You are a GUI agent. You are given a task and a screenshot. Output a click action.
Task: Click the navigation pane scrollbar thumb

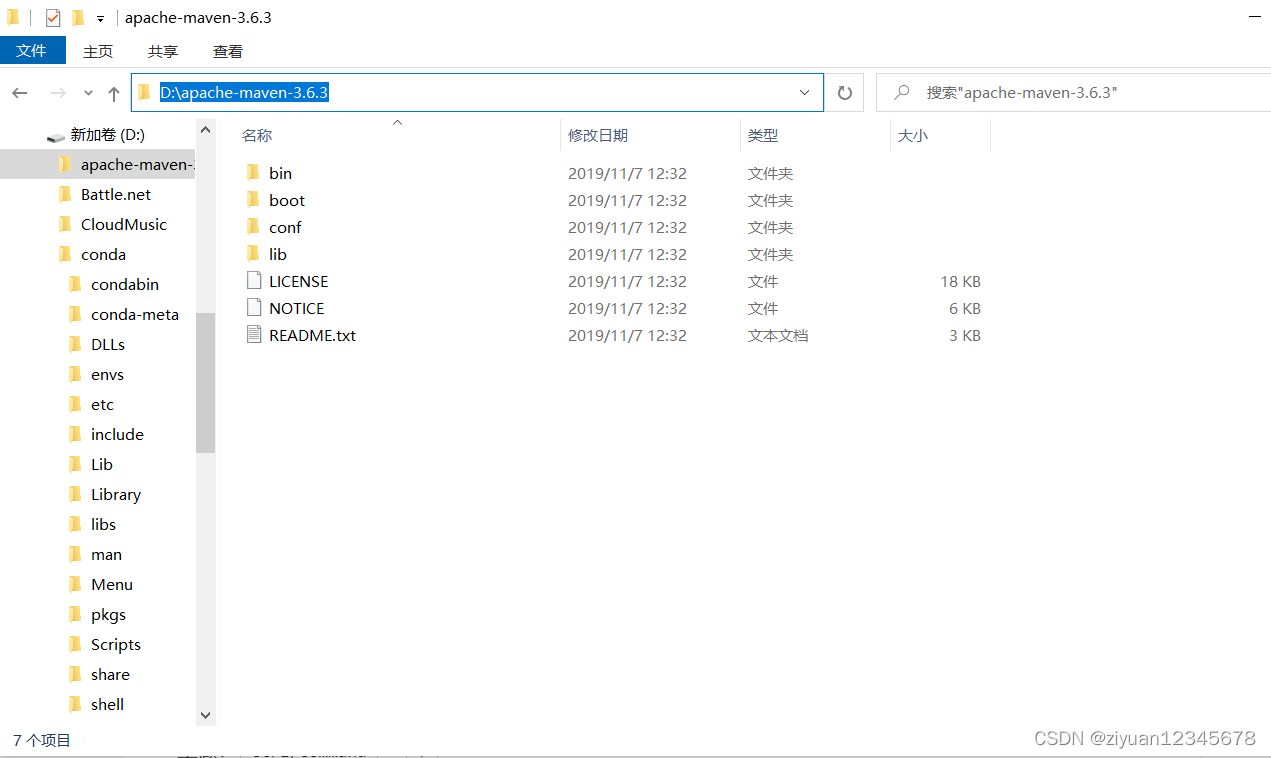click(206, 382)
